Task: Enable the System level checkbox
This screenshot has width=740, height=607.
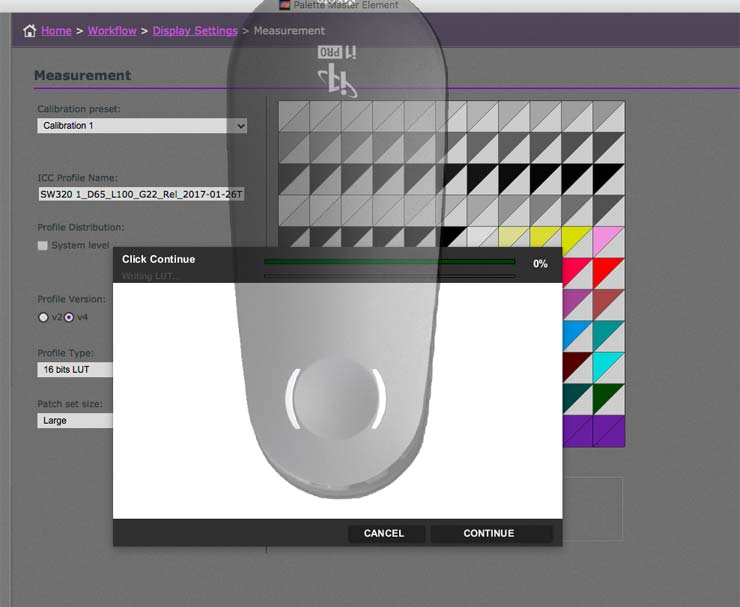Action: 42,245
